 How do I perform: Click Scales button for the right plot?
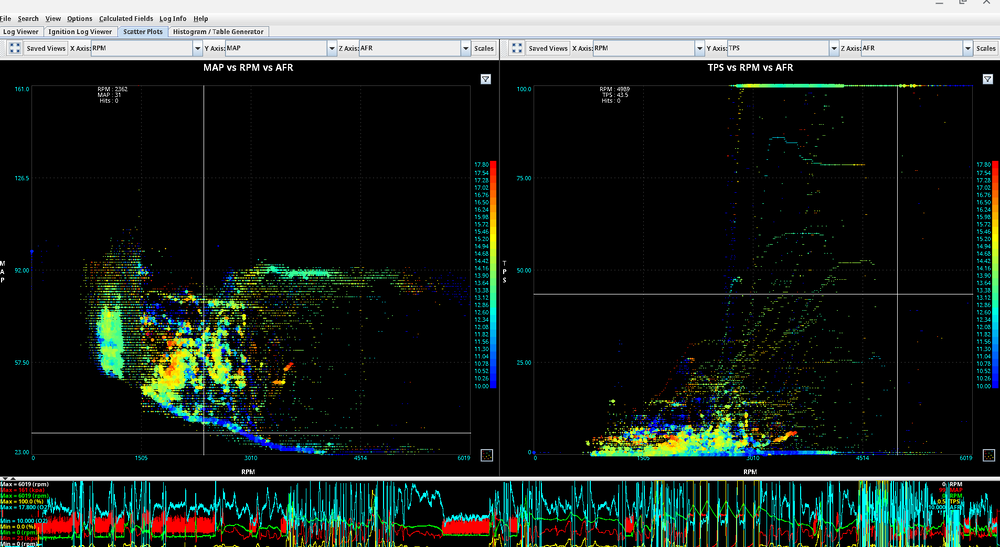(x=986, y=48)
